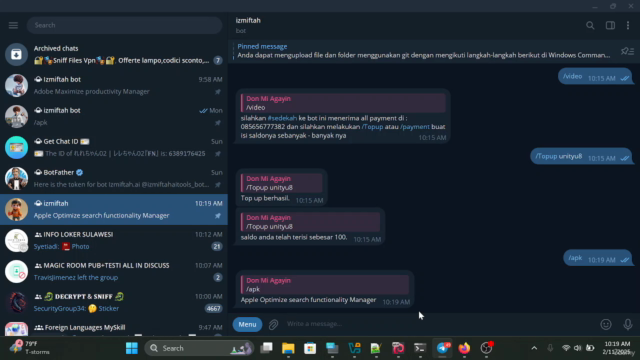The width and height of the screenshot is (640, 360).
Task: Click the Windows taskbar Search box
Action: click(199, 348)
